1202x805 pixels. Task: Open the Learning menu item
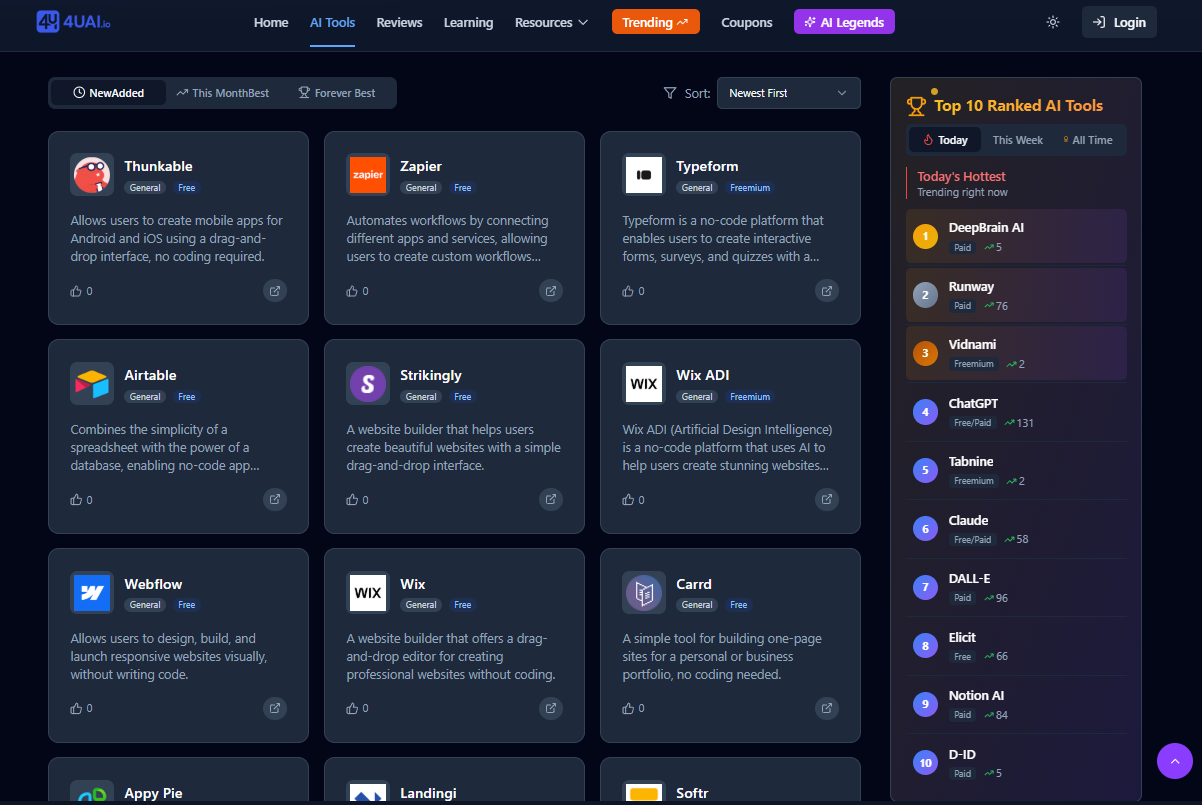coord(468,22)
